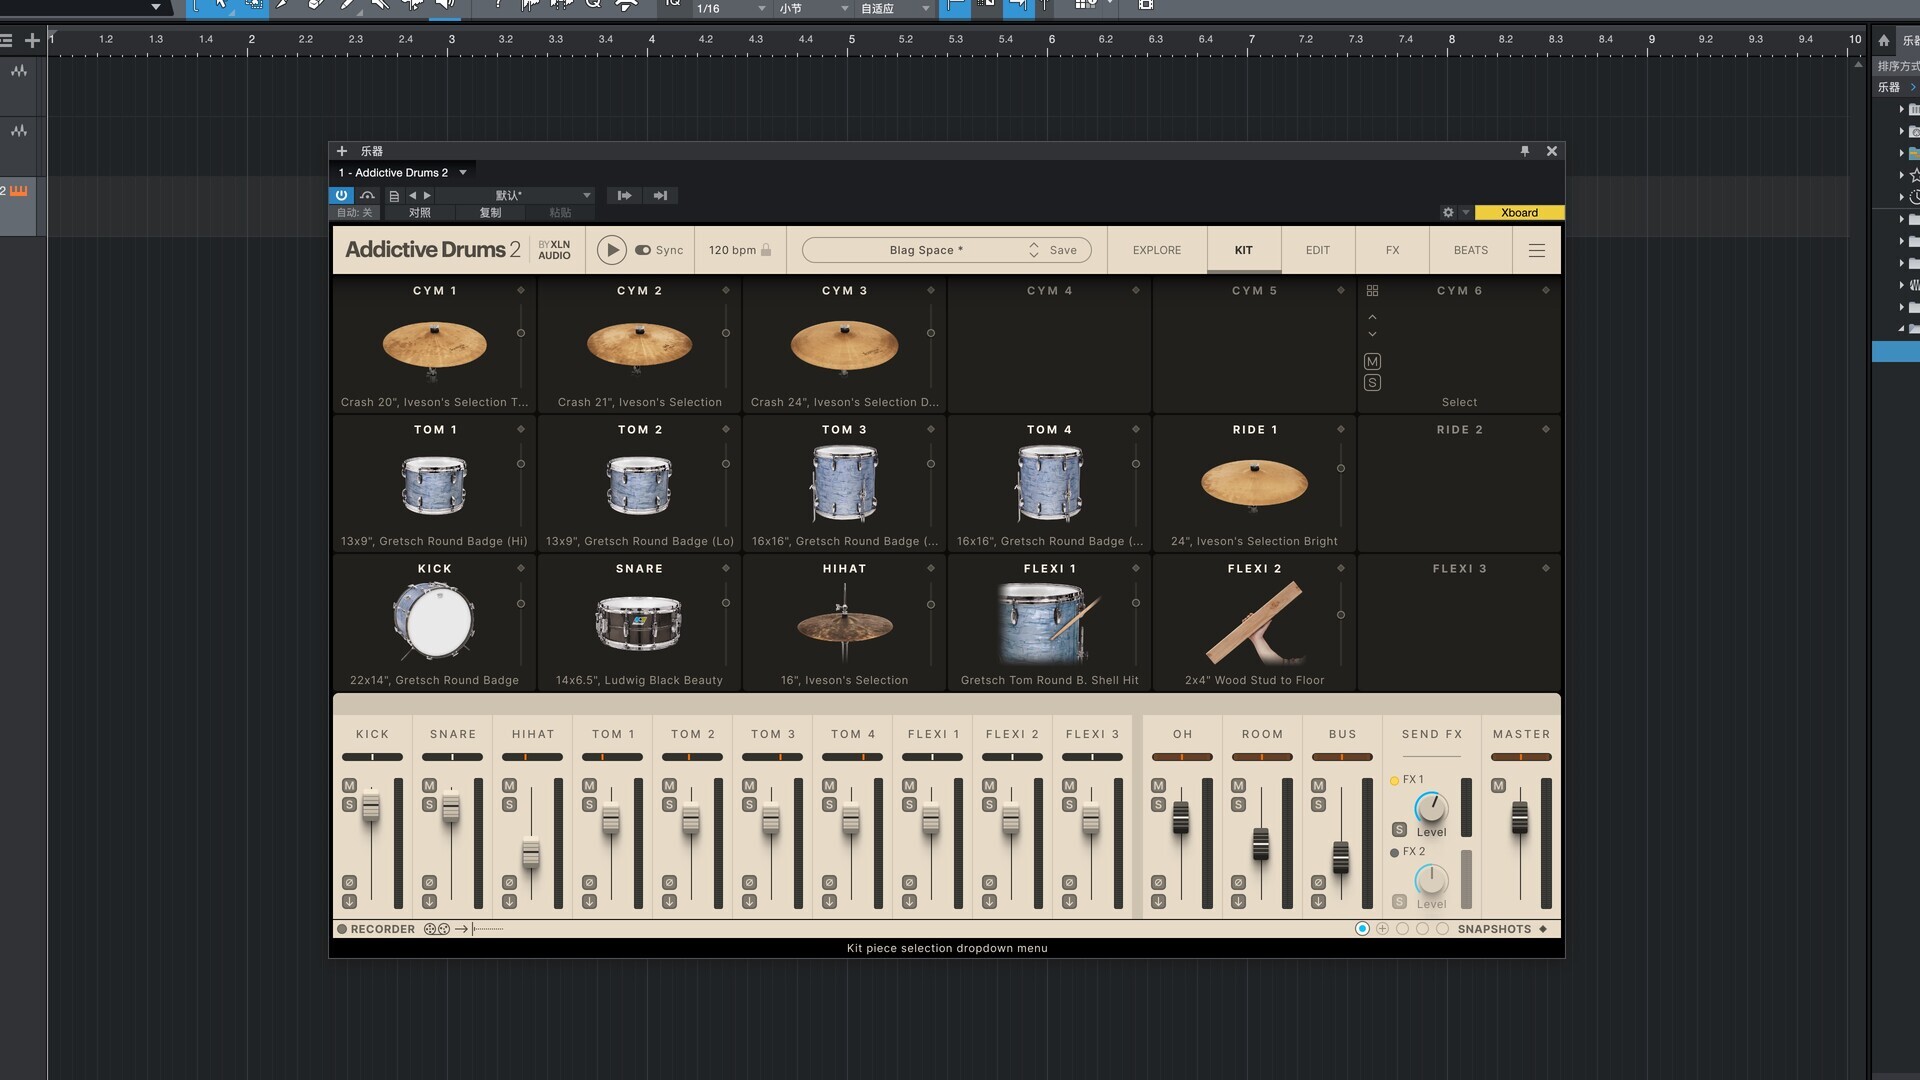
Task: Click the MASTER volume fader
Action: click(x=1520, y=818)
